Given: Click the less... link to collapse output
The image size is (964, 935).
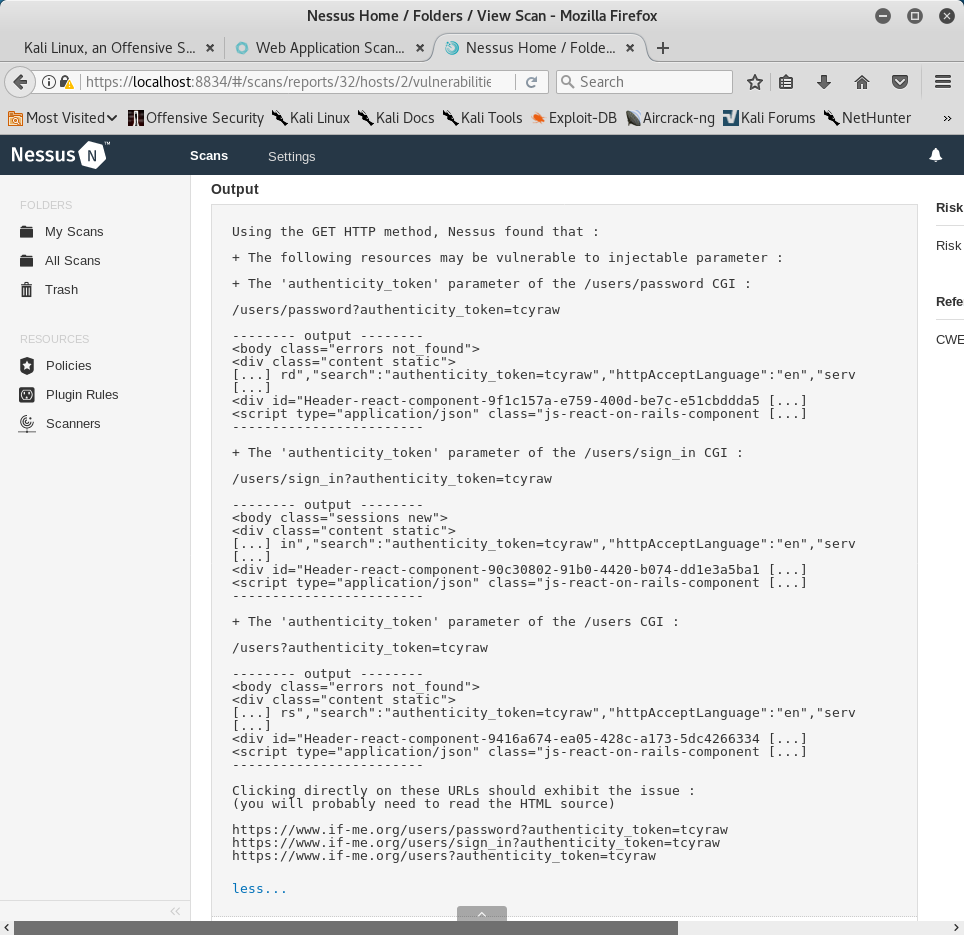Looking at the screenshot, I should click(x=259, y=888).
